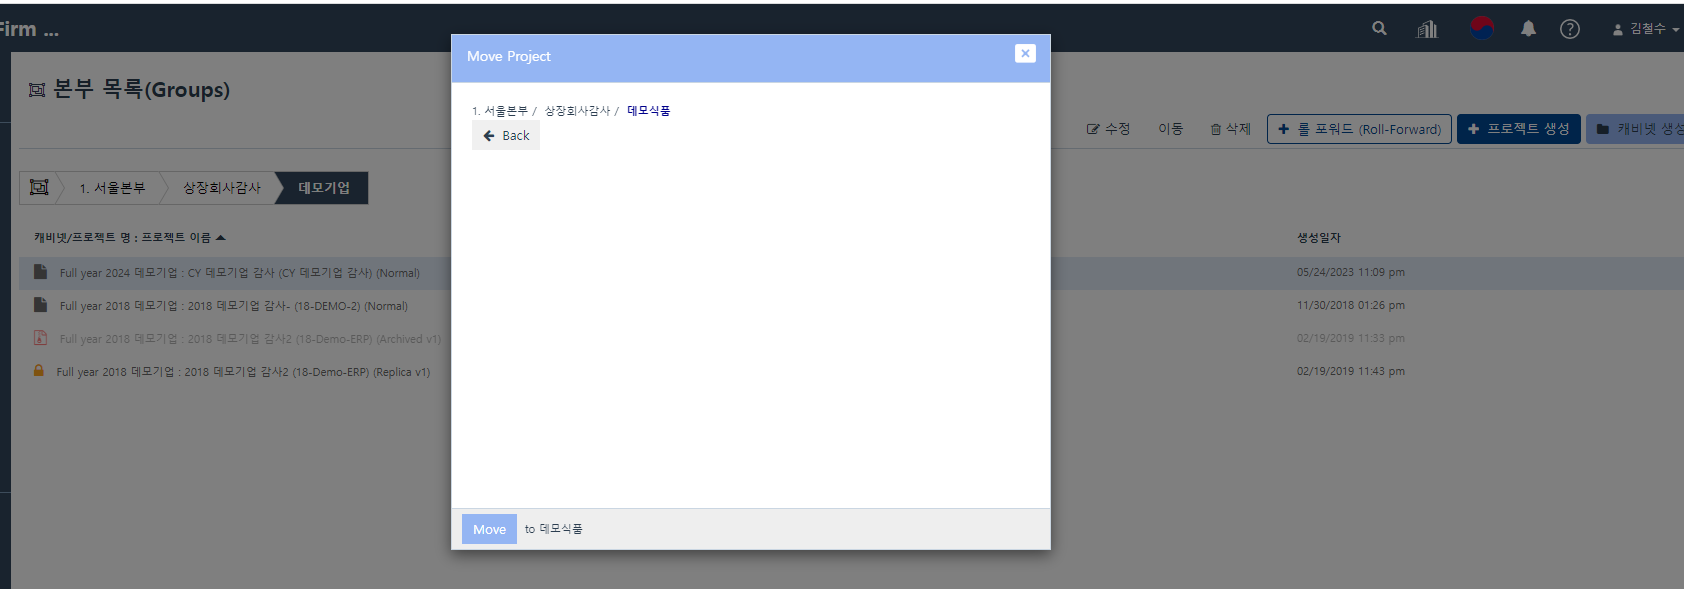Click the Move button in dialog footer

point(489,529)
